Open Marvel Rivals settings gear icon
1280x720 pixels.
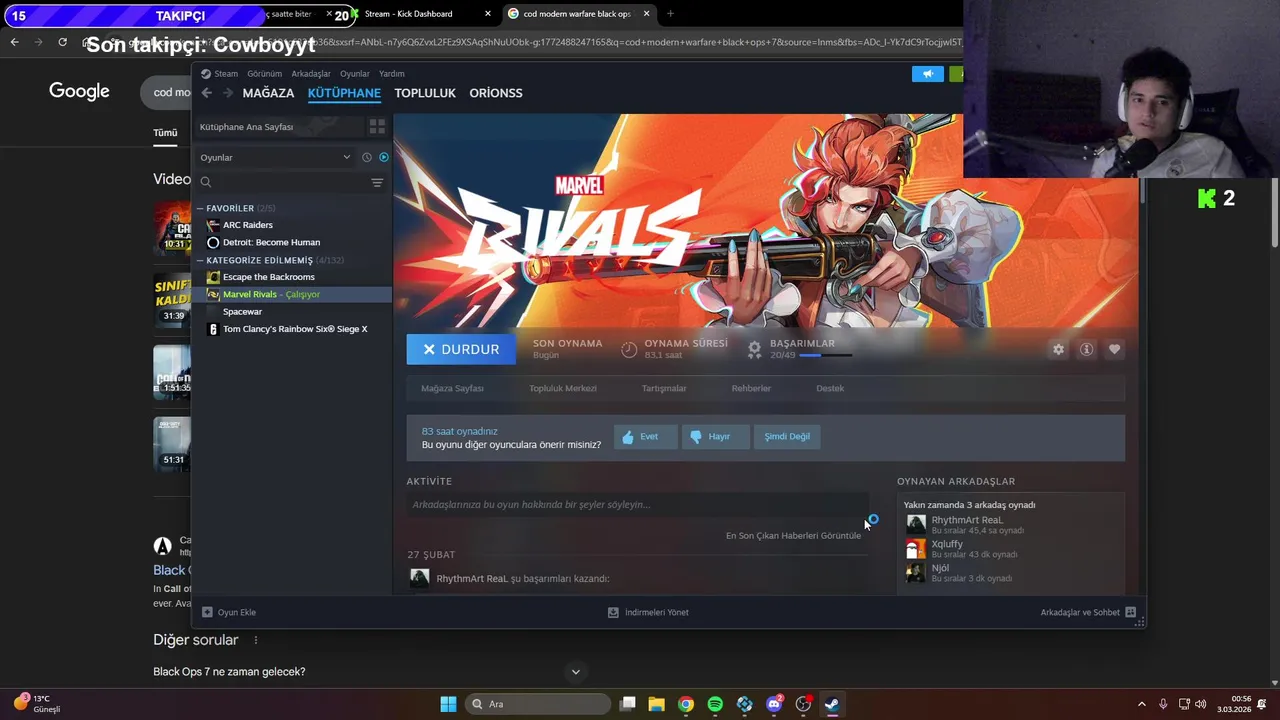point(1058,349)
